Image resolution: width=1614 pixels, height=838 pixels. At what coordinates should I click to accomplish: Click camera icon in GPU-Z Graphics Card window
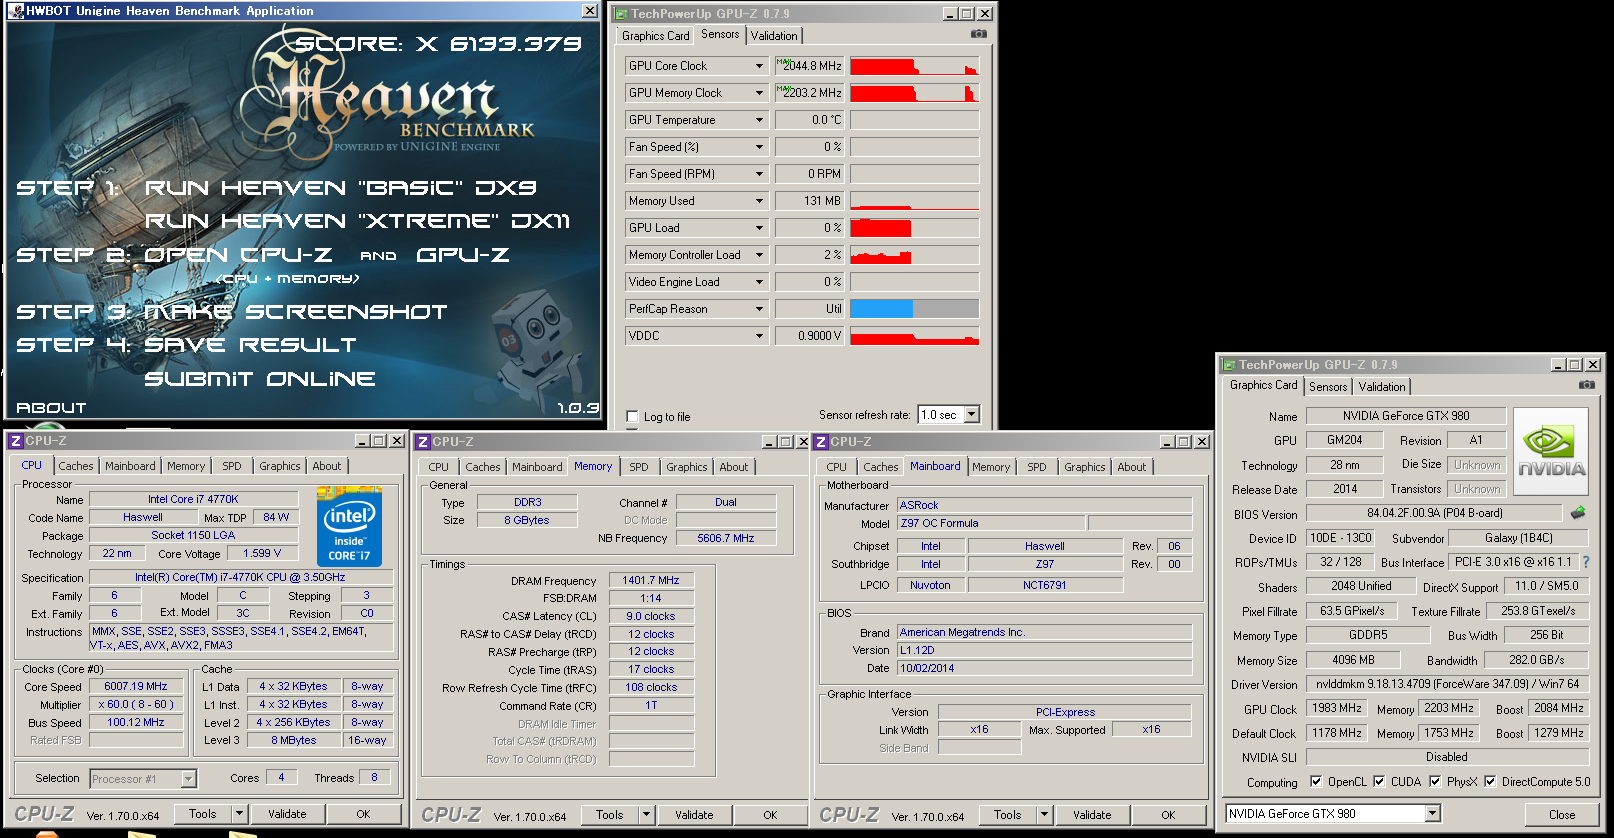(x=1586, y=385)
